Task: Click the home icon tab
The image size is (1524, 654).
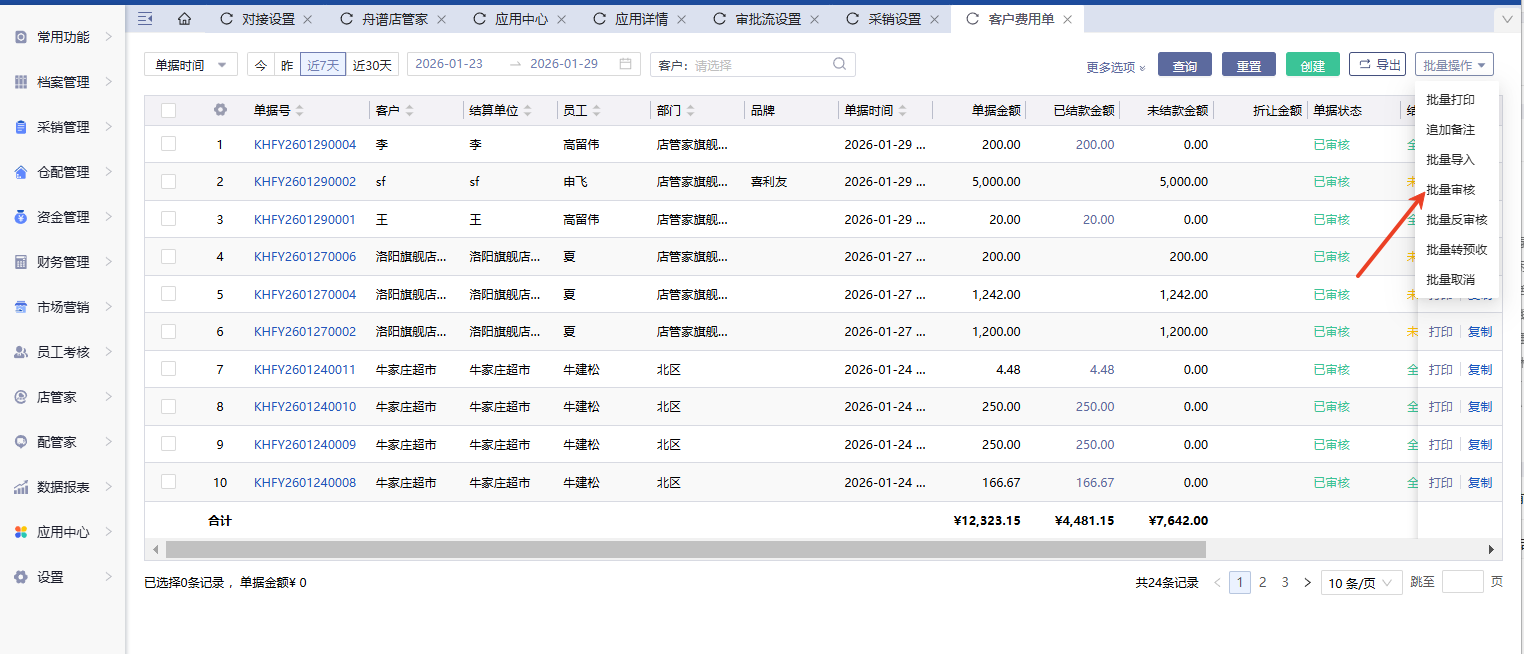Action: click(184, 19)
